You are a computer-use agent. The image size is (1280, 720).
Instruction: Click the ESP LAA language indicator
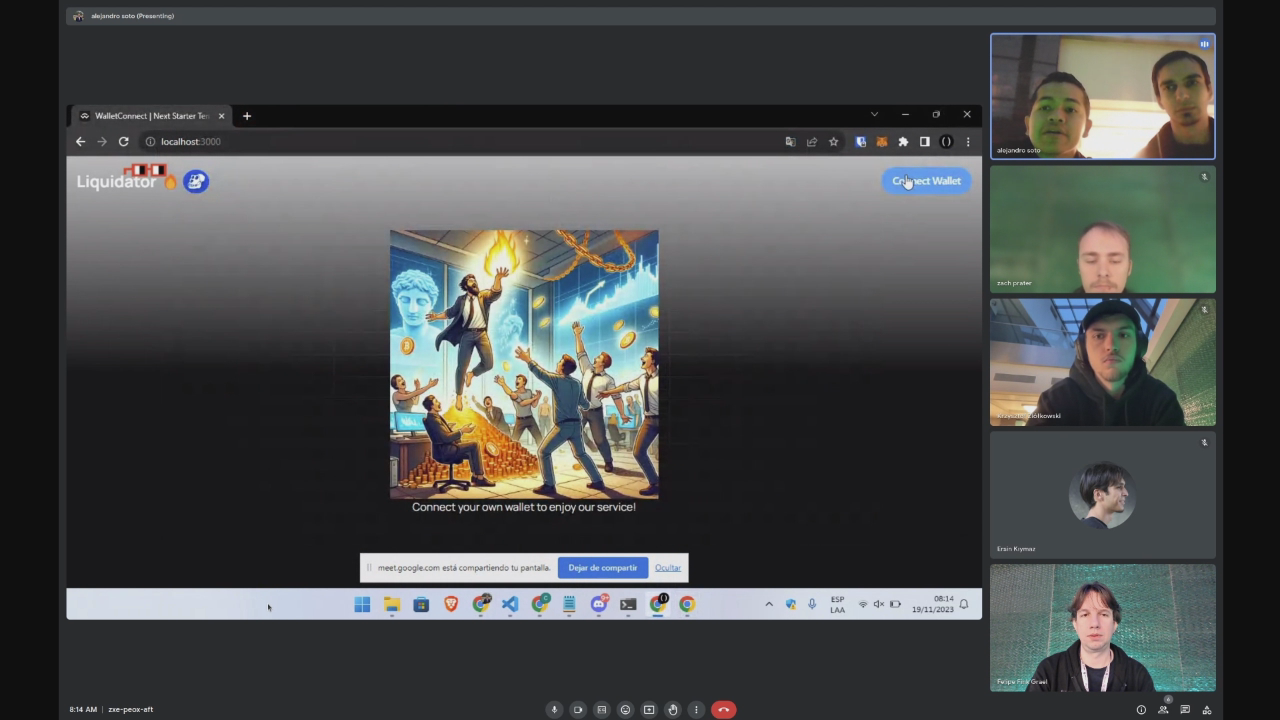click(838, 604)
